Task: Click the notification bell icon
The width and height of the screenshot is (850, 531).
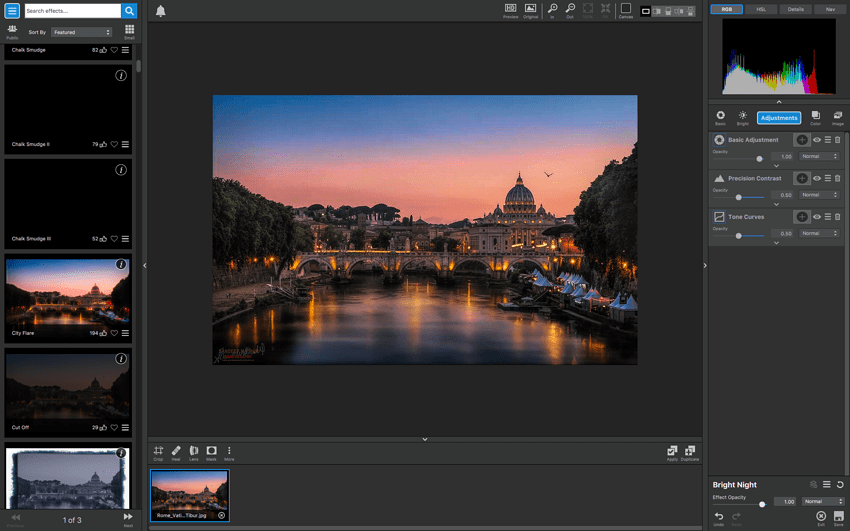Action: (160, 12)
